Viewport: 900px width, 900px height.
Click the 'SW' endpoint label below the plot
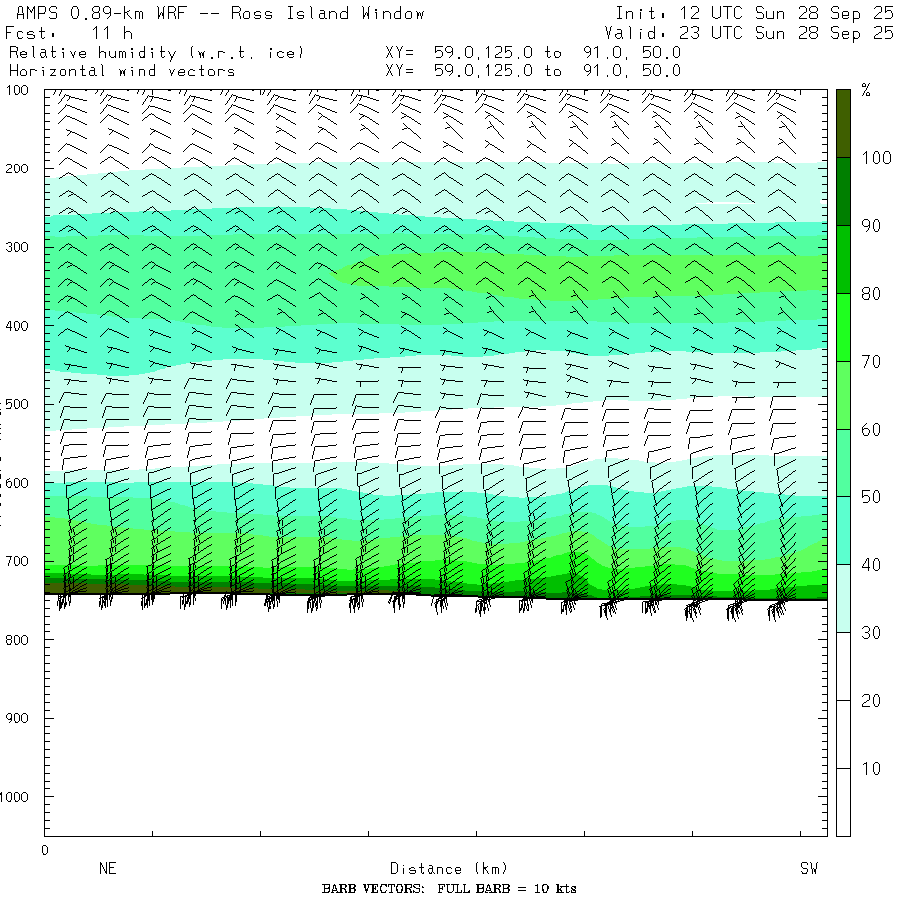tap(809, 868)
